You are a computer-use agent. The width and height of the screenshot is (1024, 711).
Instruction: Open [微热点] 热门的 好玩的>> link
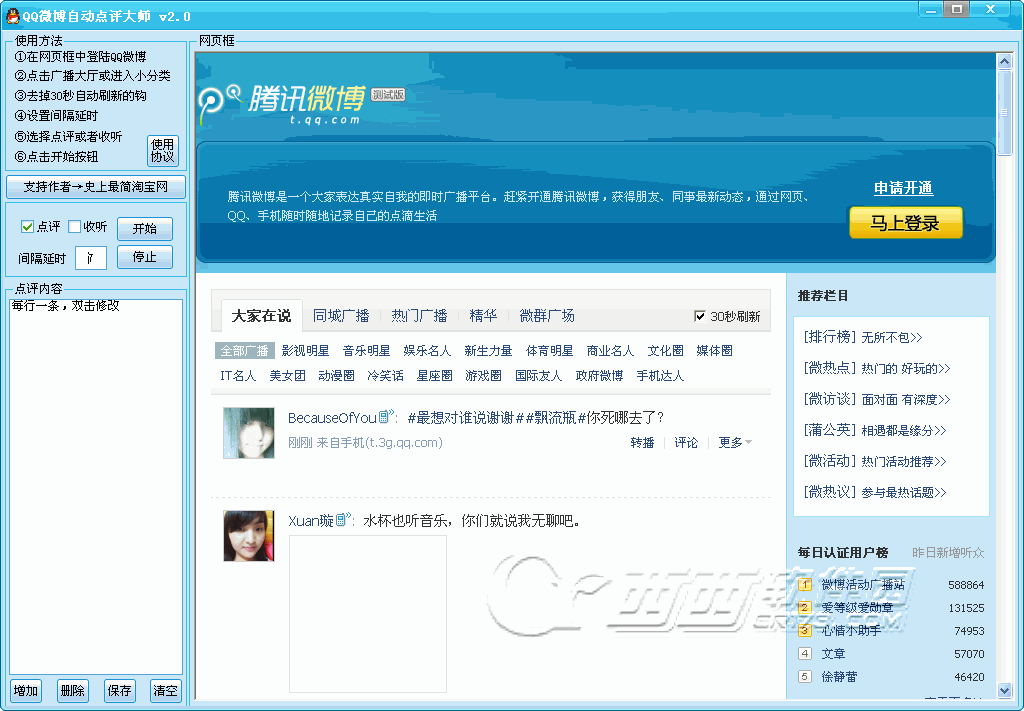click(x=876, y=368)
